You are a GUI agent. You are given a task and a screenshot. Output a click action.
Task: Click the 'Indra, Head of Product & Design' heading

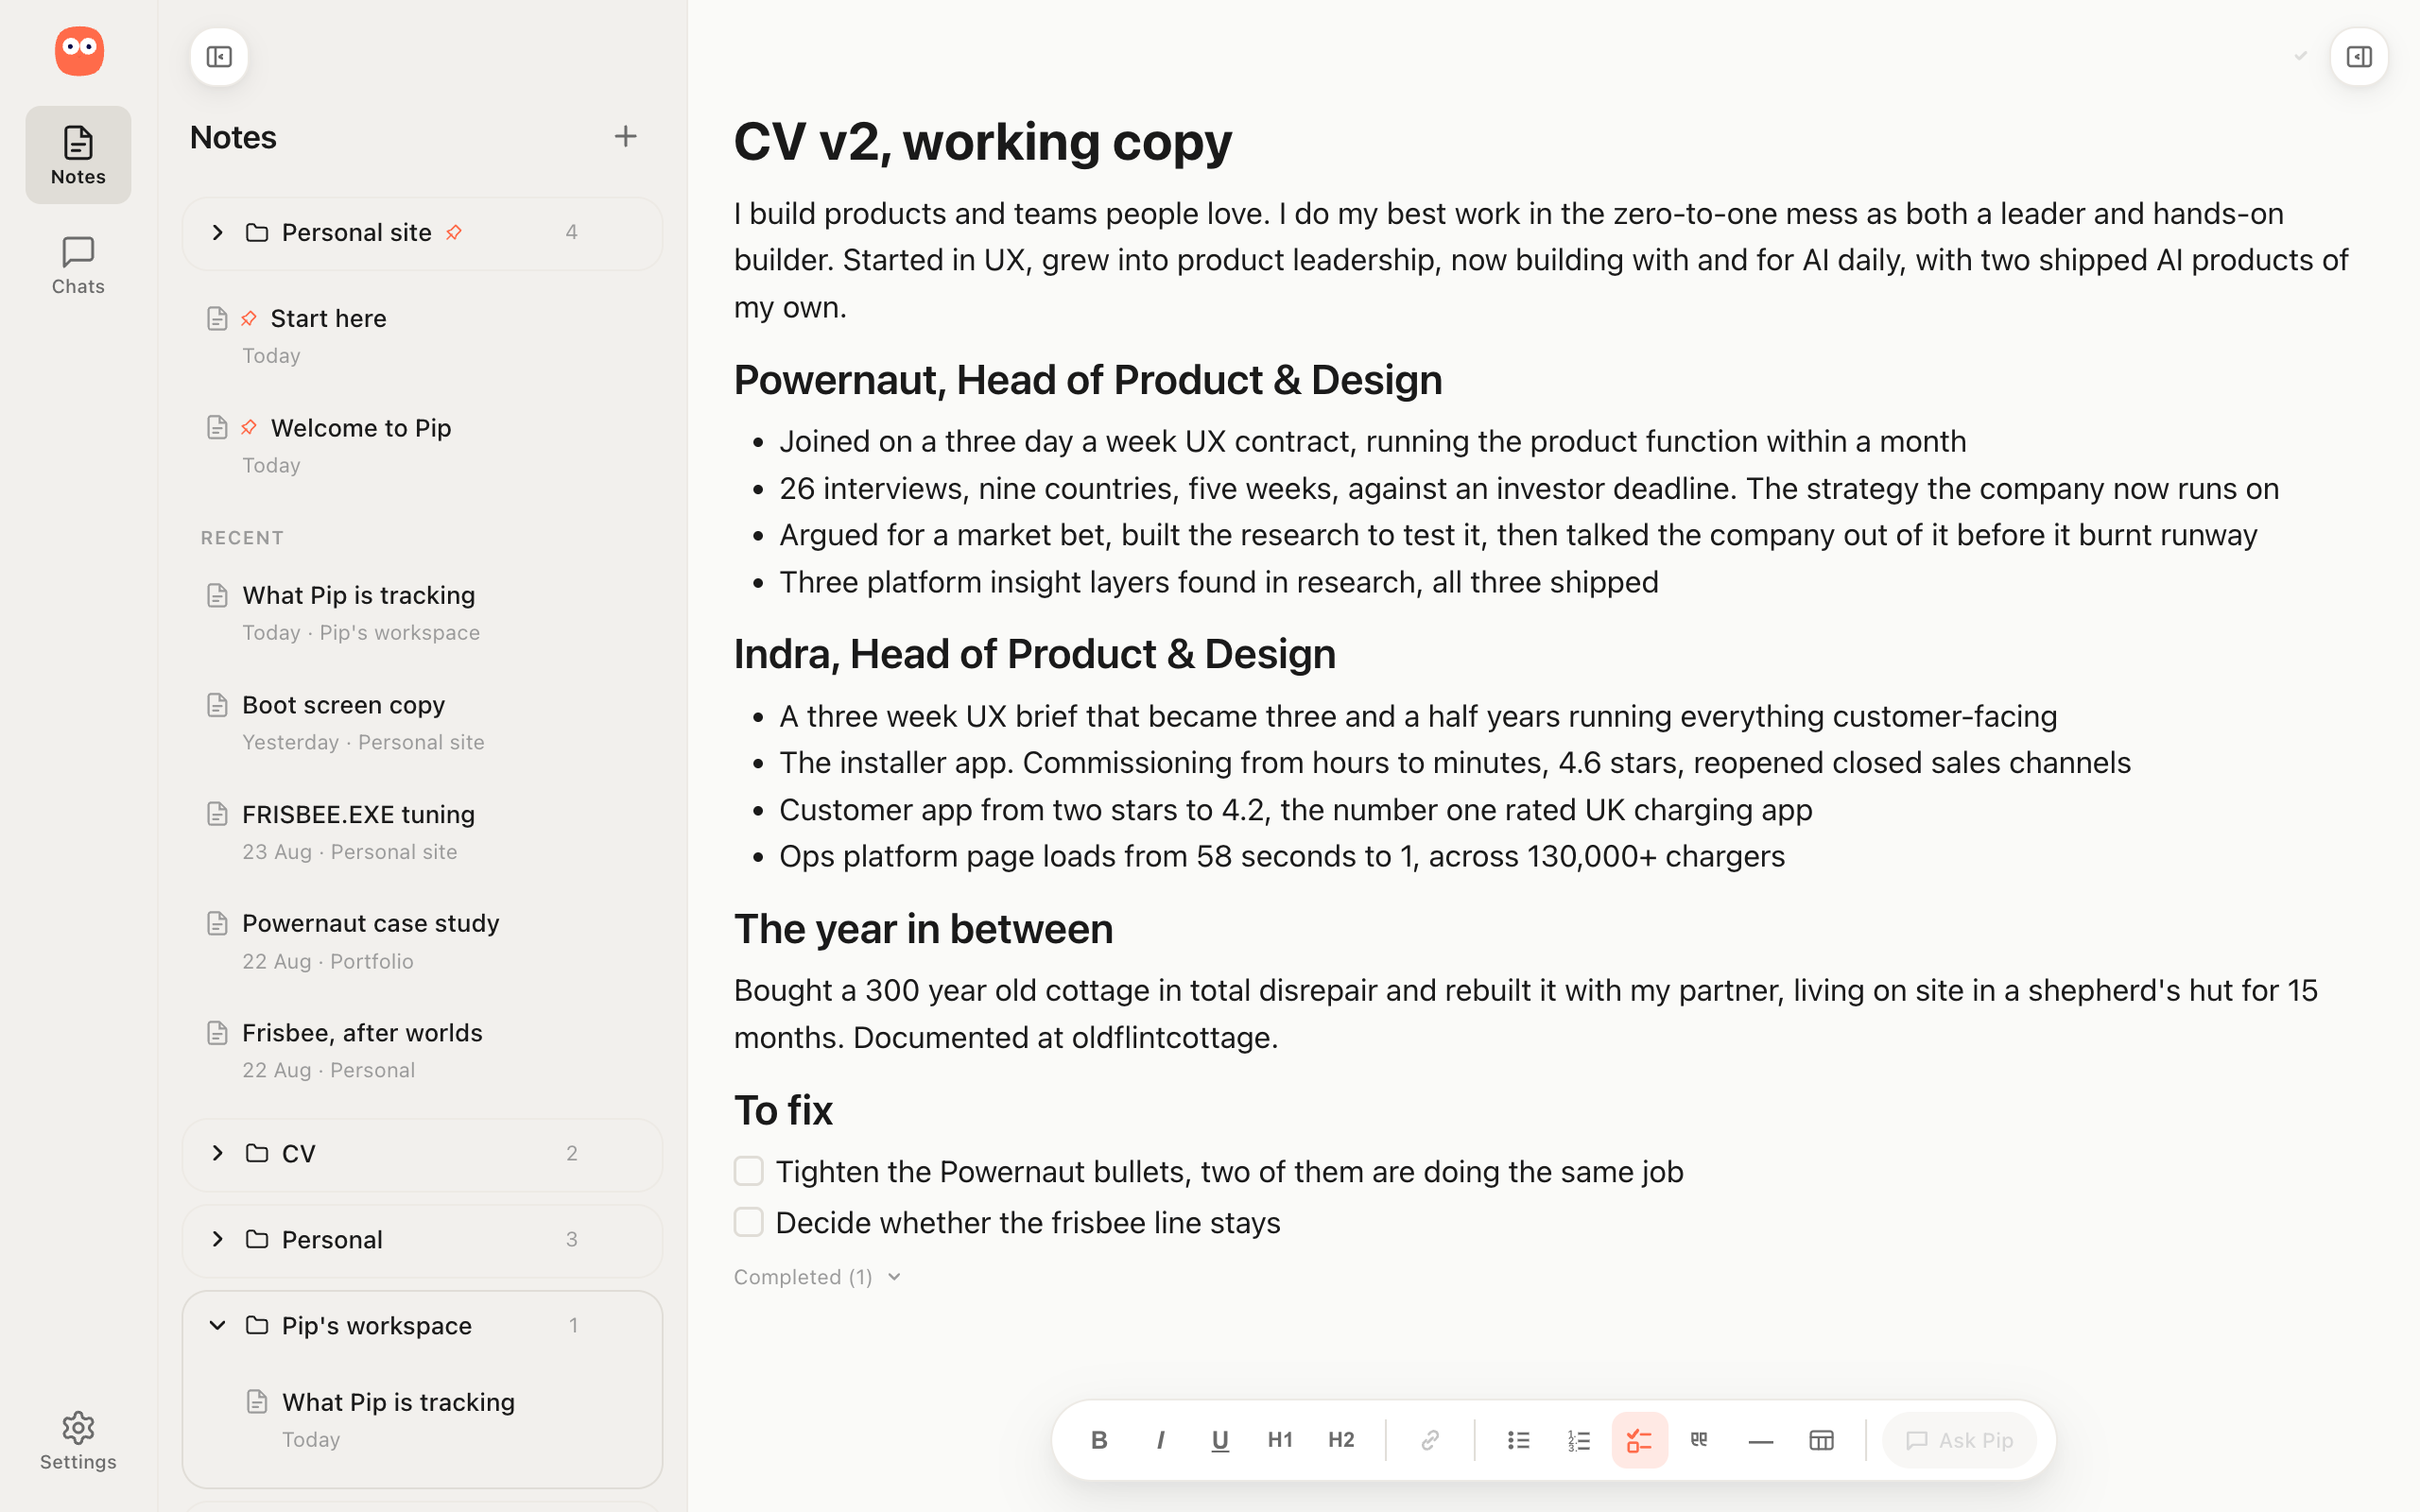[x=1034, y=654]
